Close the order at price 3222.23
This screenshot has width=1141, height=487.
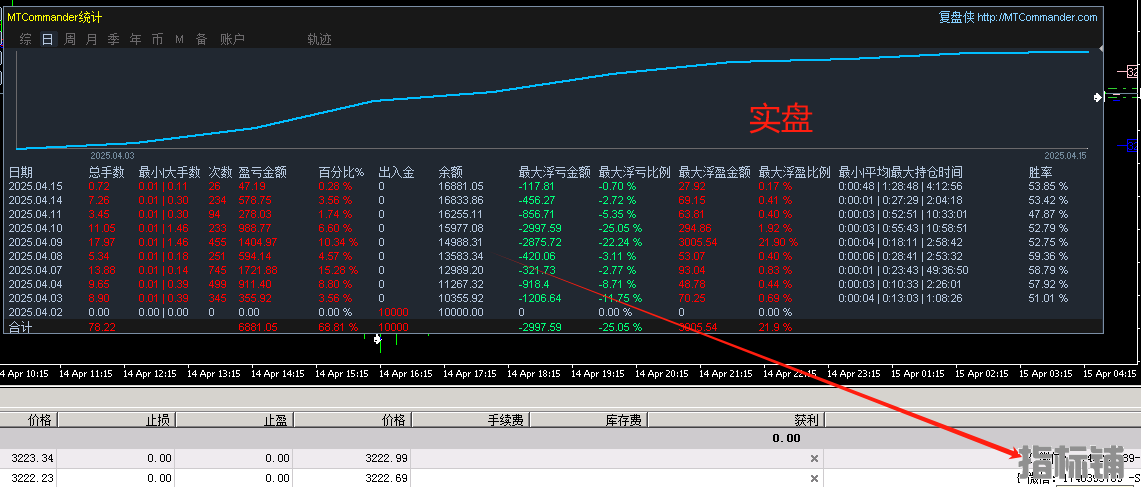814,479
